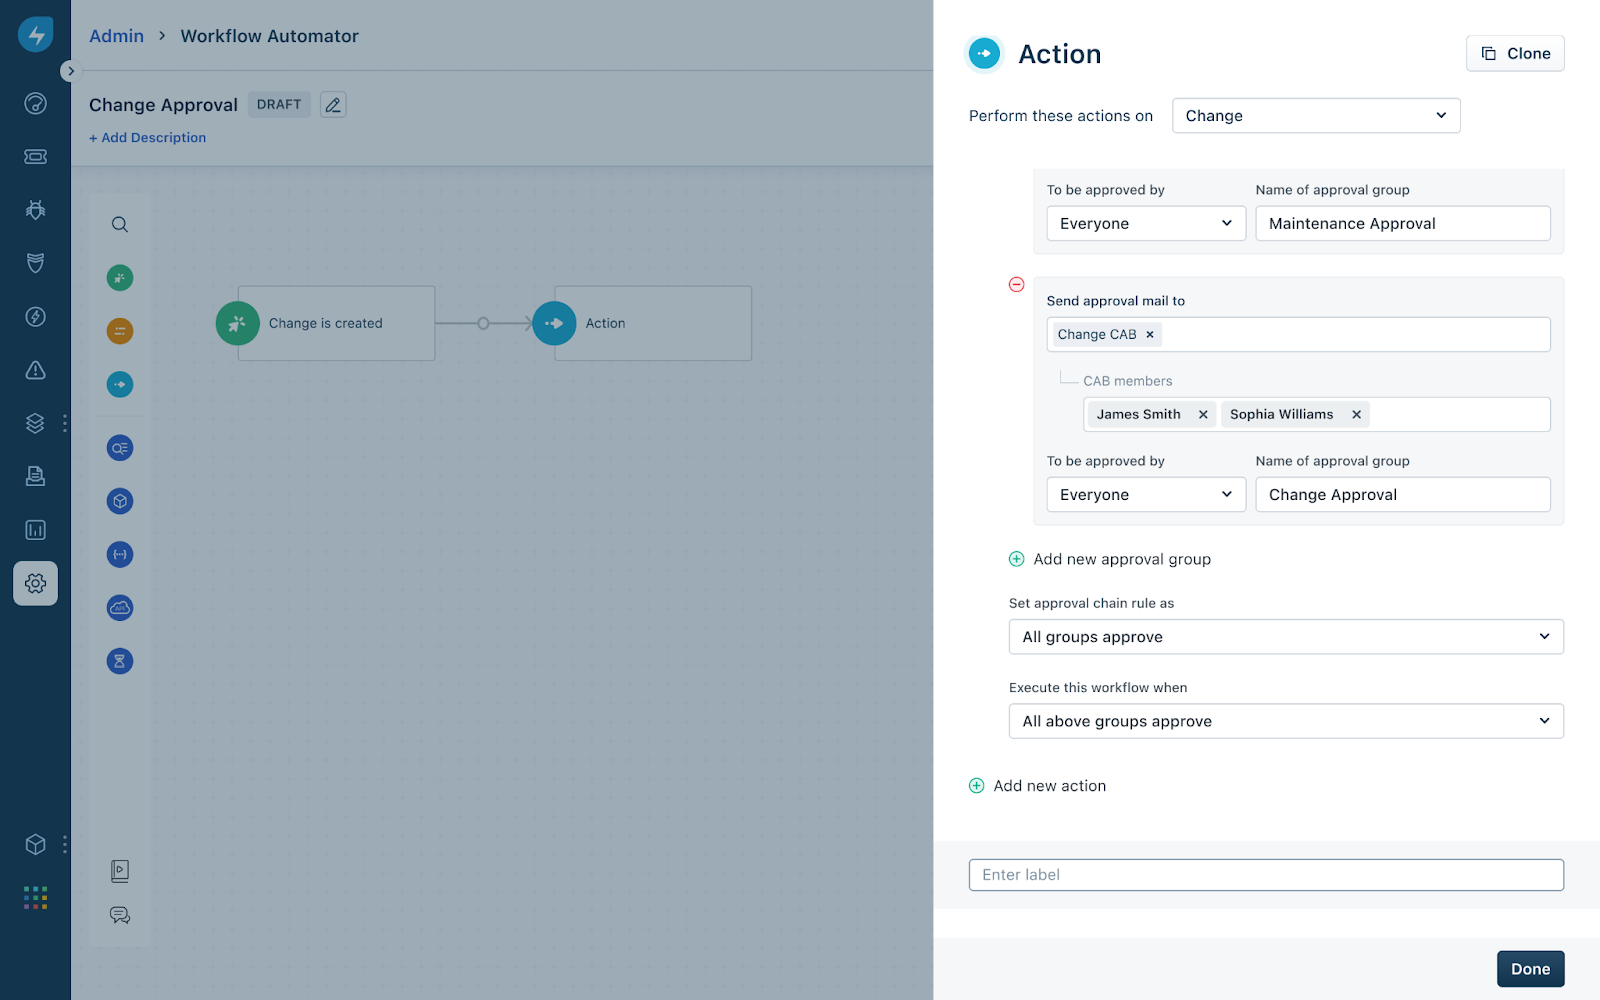Click the connector circle between nodes
The height and width of the screenshot is (1000, 1600).
[x=483, y=323]
